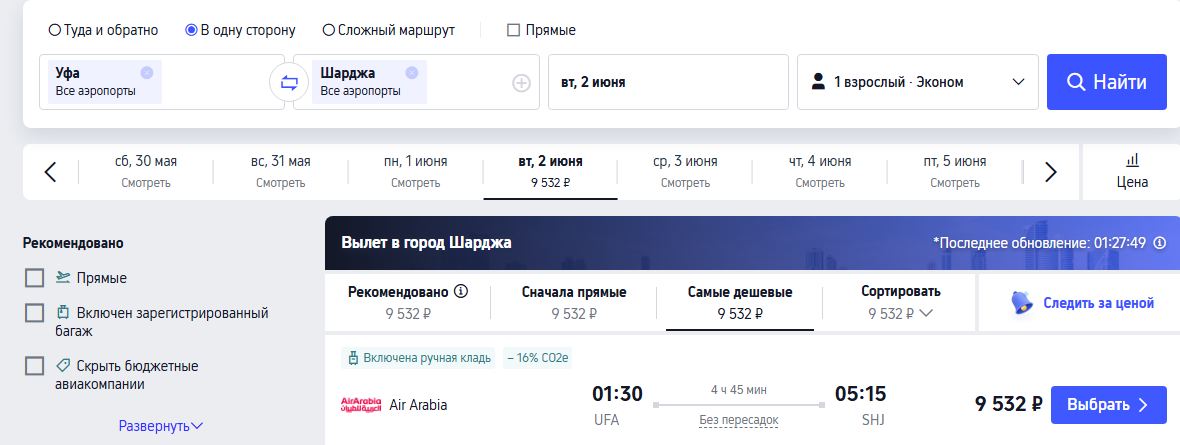Show next dates with right arrow
Screen dimensions: 1180x445
coord(1050,172)
